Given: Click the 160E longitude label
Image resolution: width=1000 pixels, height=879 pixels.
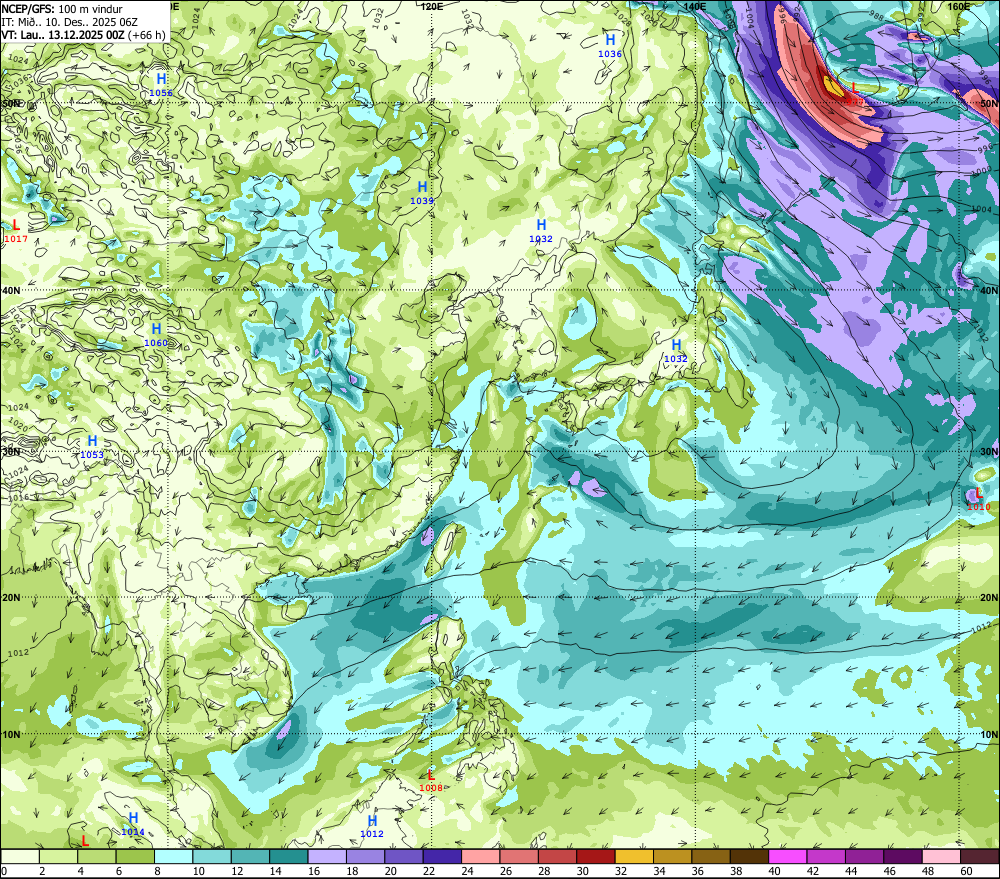Looking at the screenshot, I should pyautogui.click(x=959, y=6).
